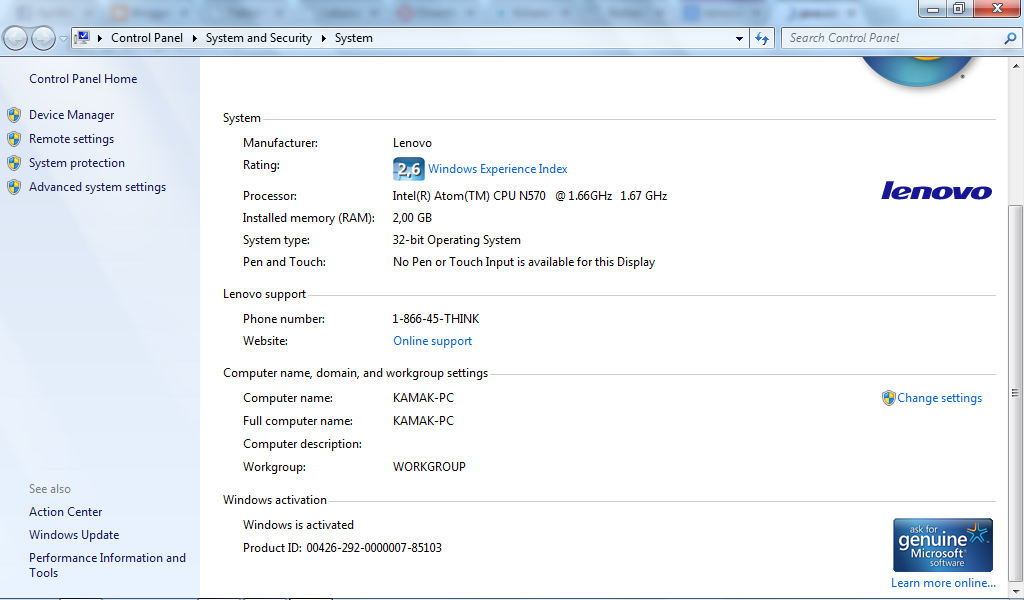The image size is (1024, 600).
Task: Click the Windows is activated text
Action: pyautogui.click(x=298, y=525)
